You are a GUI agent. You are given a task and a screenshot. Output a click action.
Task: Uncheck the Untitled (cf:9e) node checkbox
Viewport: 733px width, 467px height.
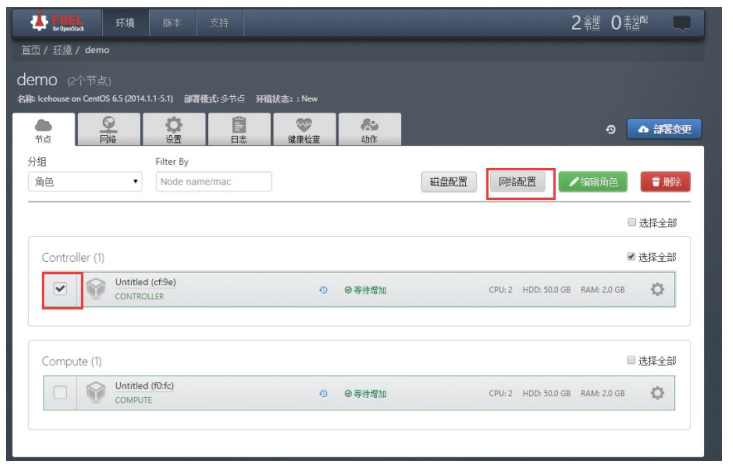(x=60, y=288)
